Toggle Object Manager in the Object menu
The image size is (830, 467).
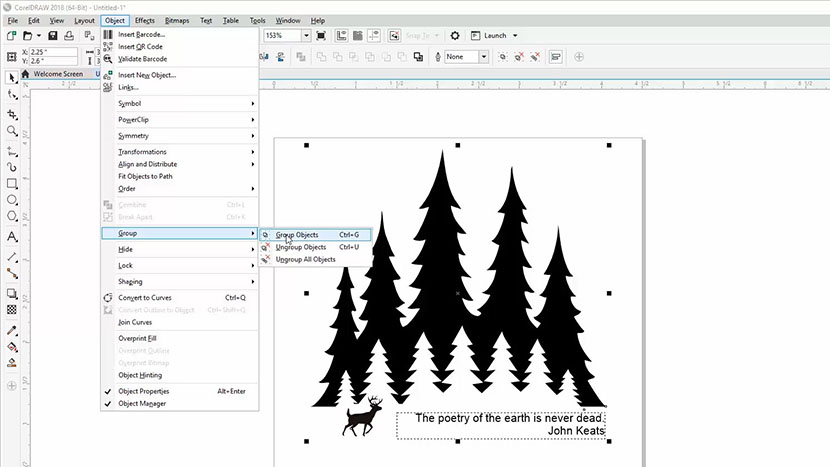tap(142, 404)
